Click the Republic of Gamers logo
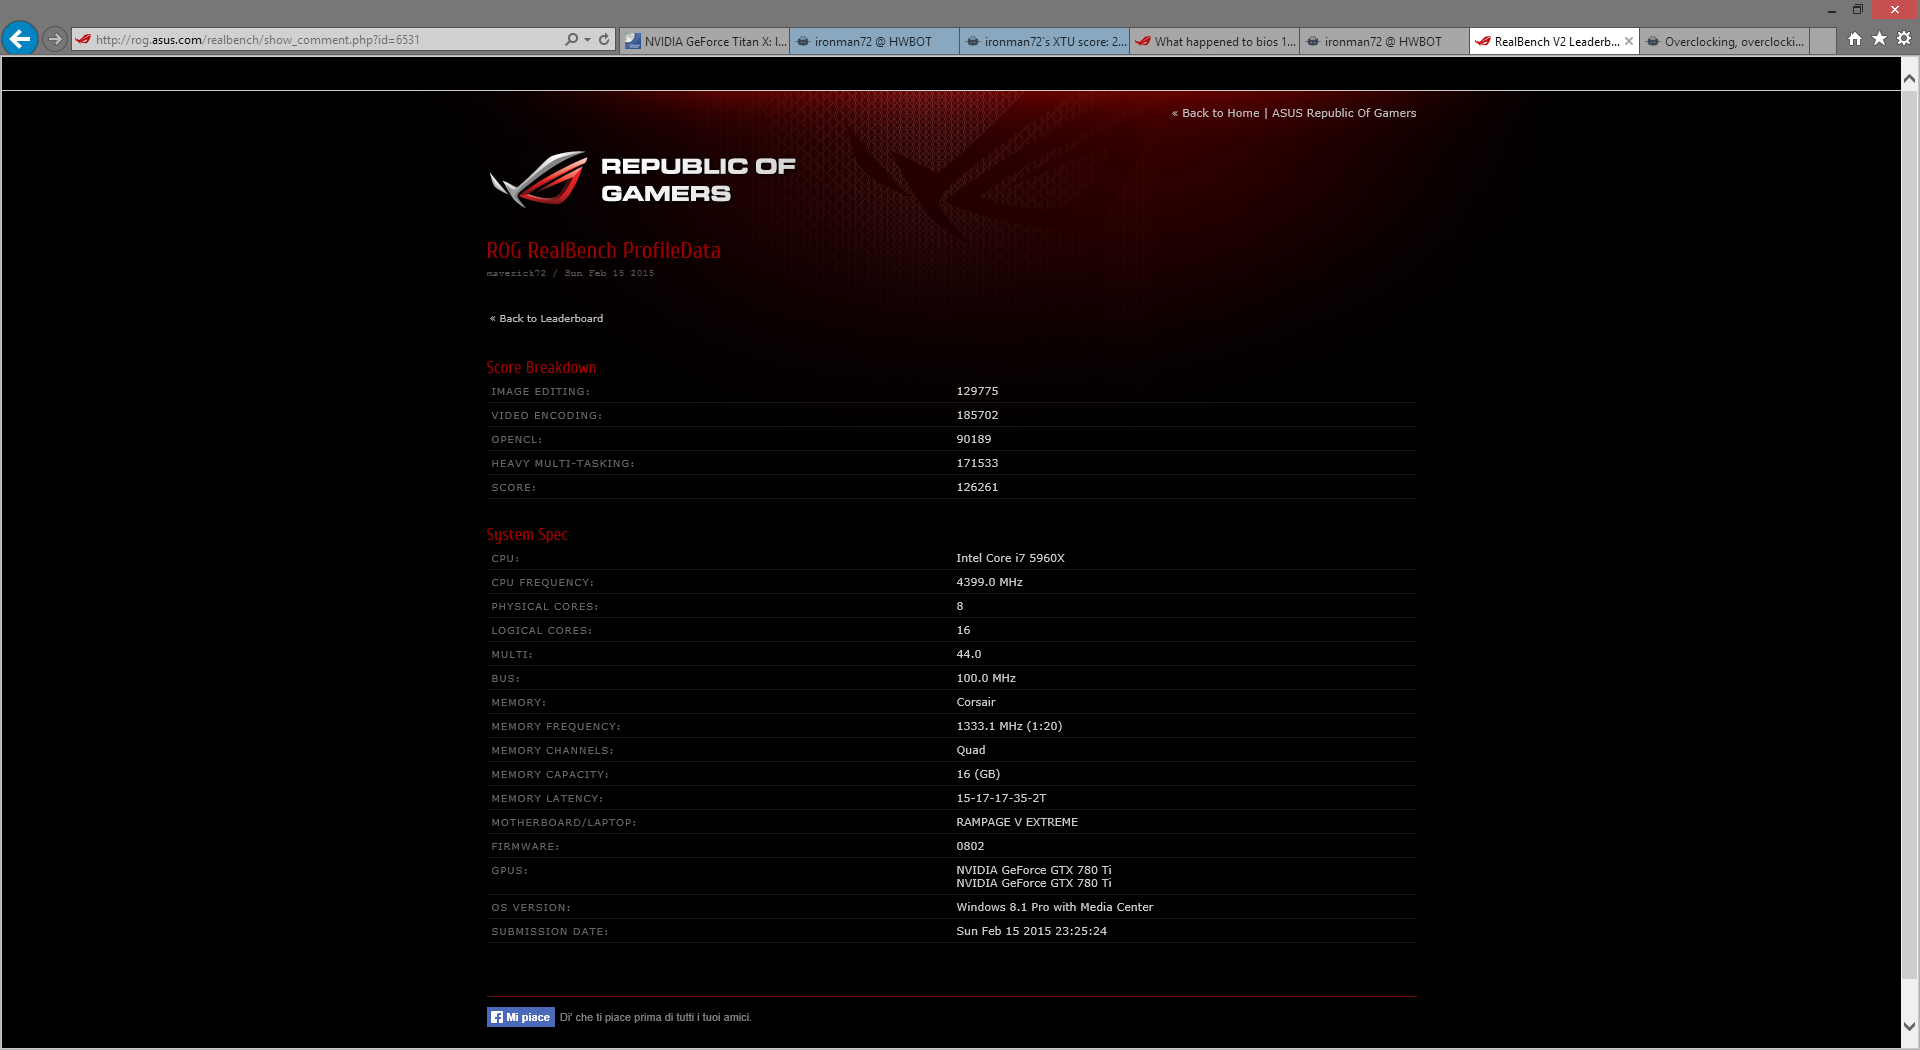Viewport: 1920px width, 1050px height. tap(642, 179)
